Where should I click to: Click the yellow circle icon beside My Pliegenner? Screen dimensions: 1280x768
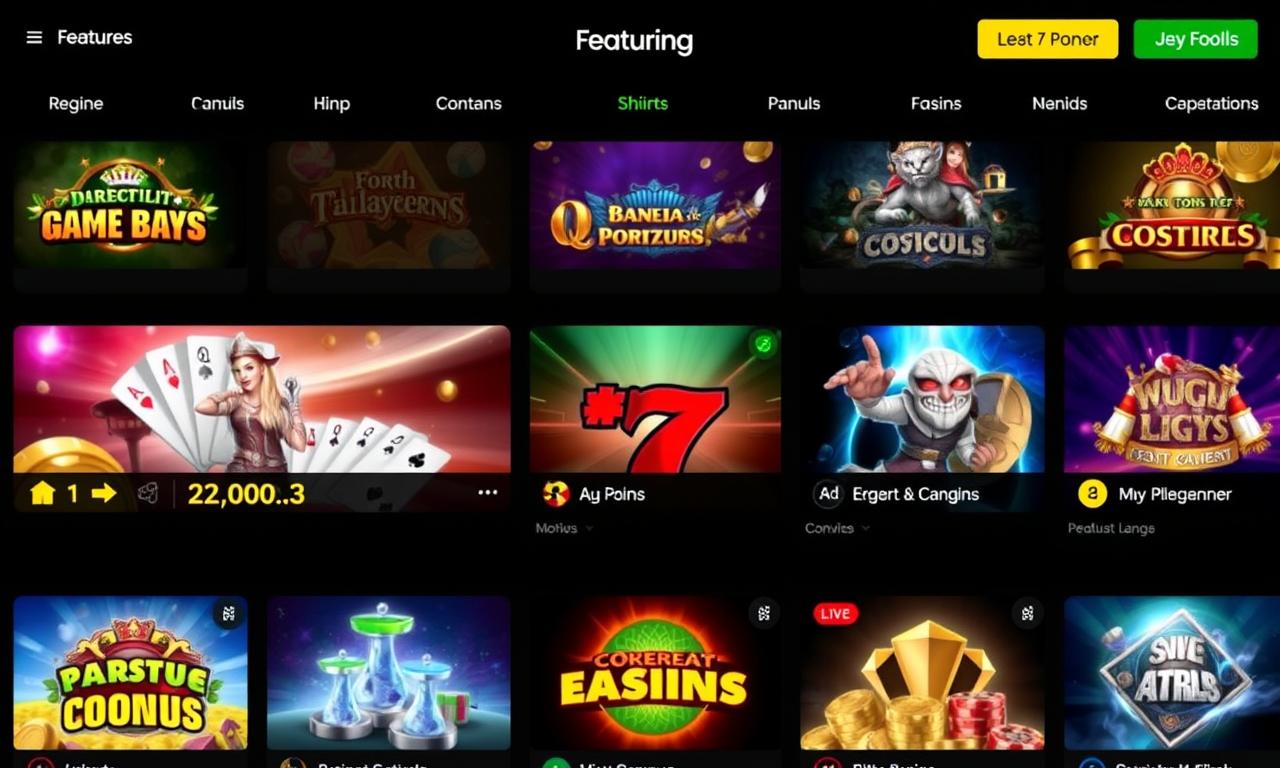[x=1092, y=494]
